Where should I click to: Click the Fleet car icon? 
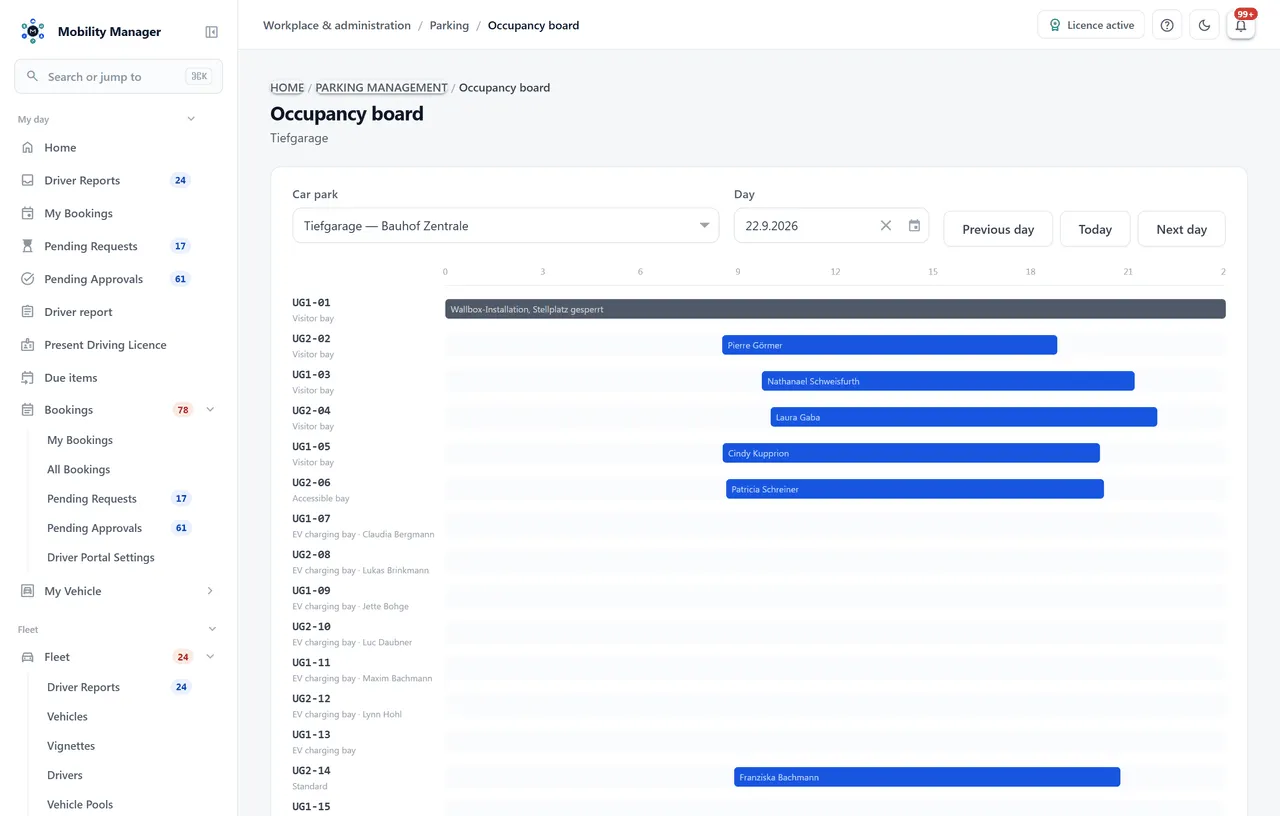click(x=28, y=657)
